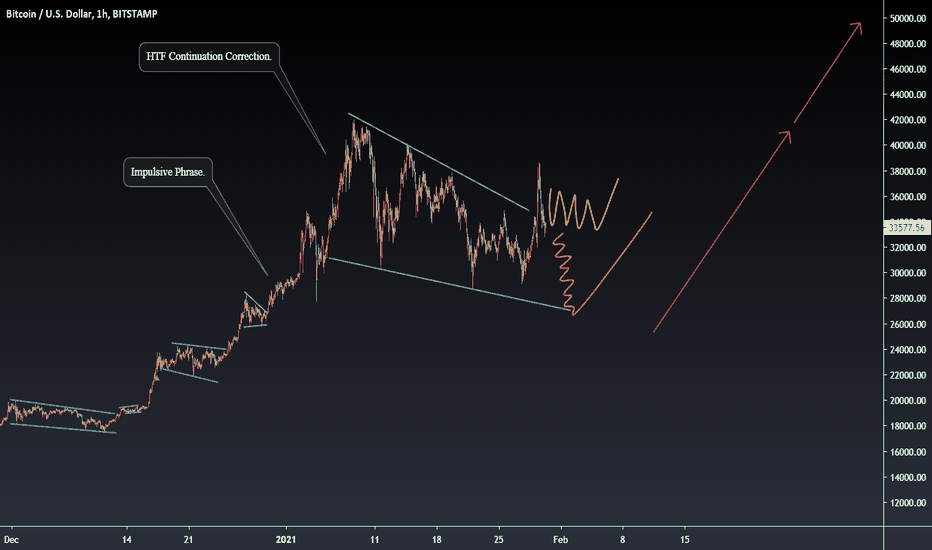This screenshot has height=550, width=932.
Task: Click the 24000.00 price axis label
Action: (908, 350)
